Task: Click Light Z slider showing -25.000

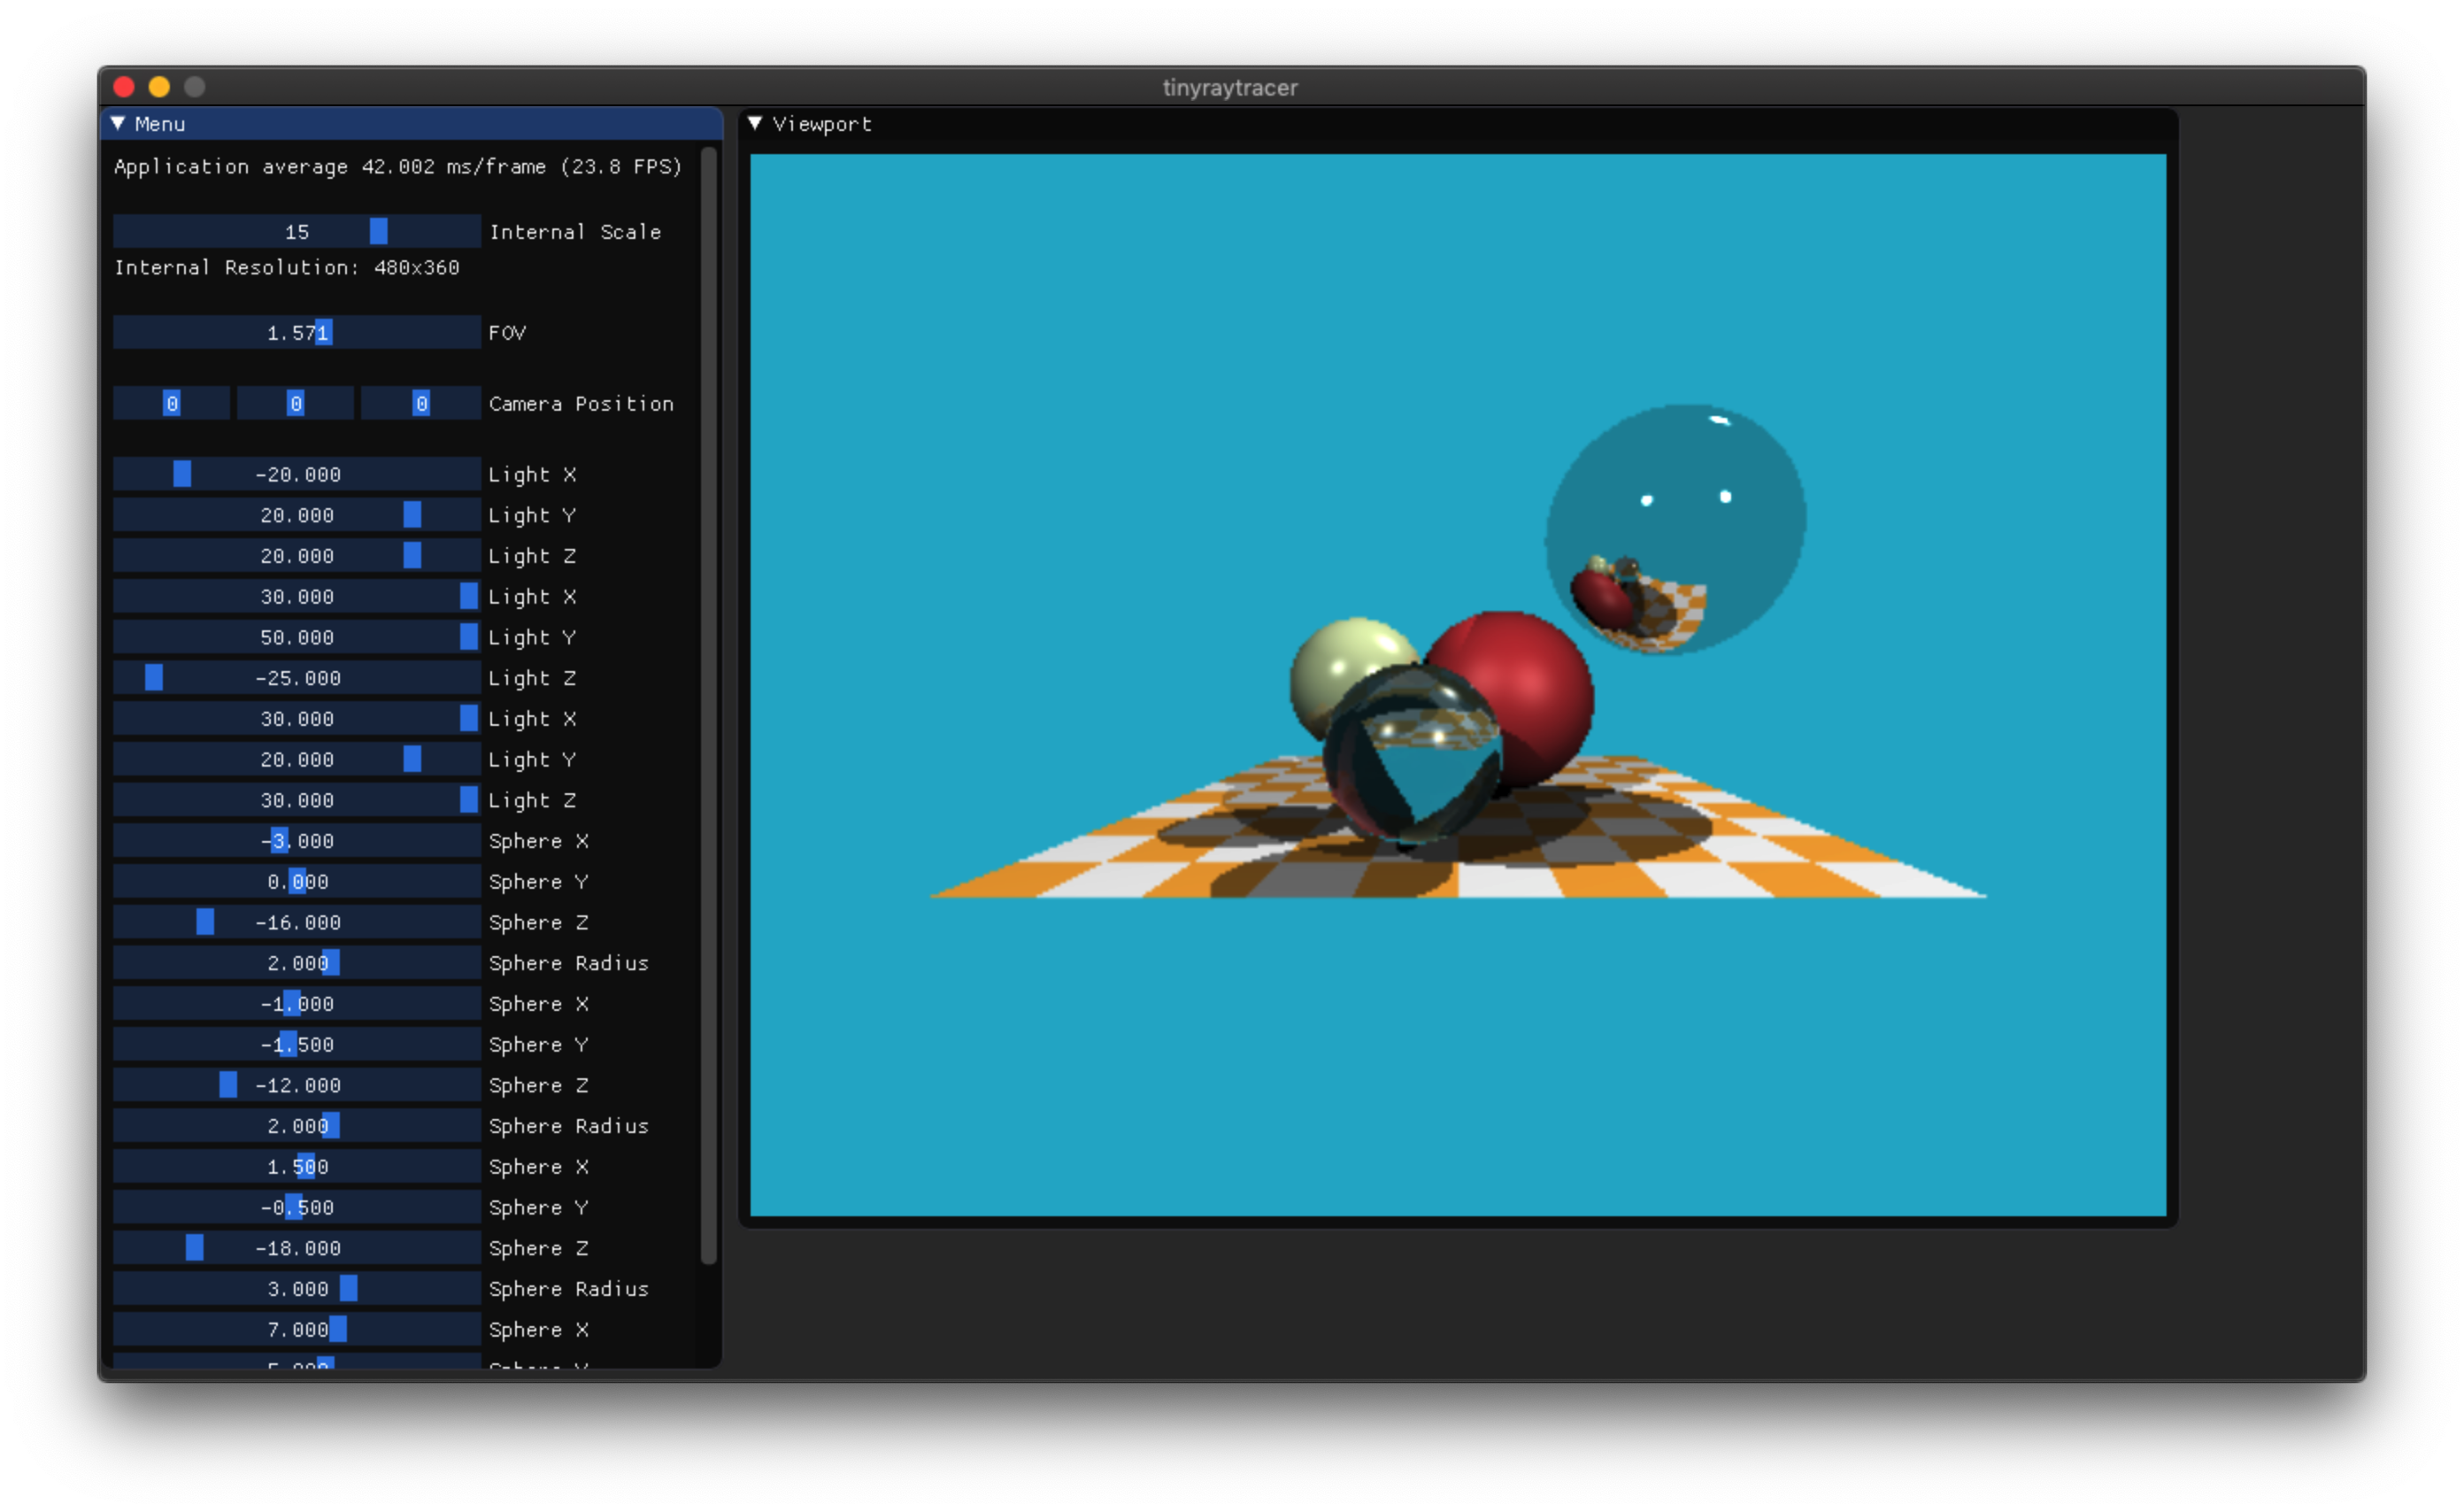Action: (x=296, y=678)
